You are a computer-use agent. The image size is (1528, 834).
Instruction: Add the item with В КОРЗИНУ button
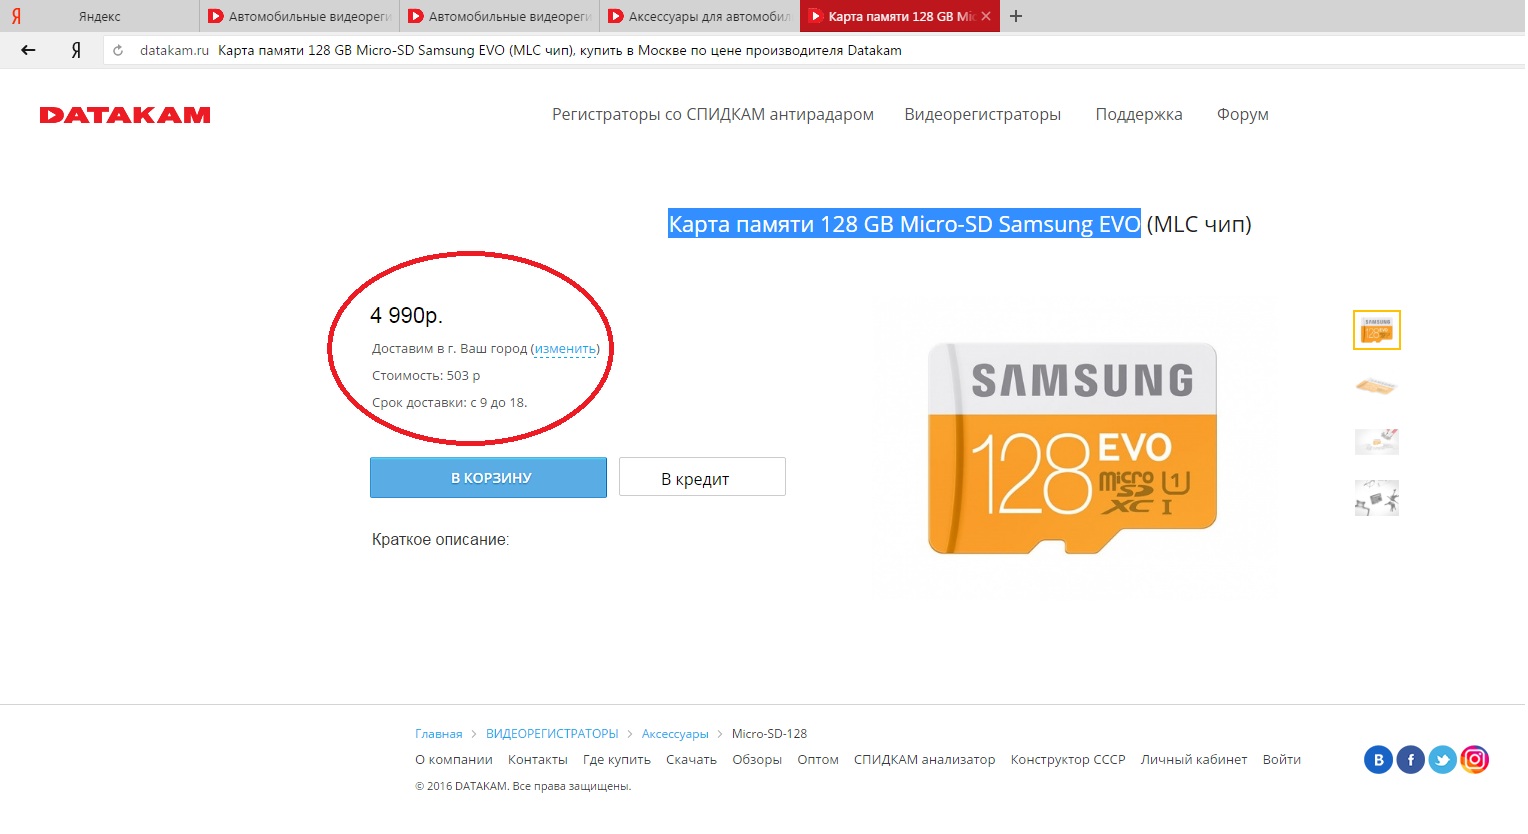click(x=488, y=478)
